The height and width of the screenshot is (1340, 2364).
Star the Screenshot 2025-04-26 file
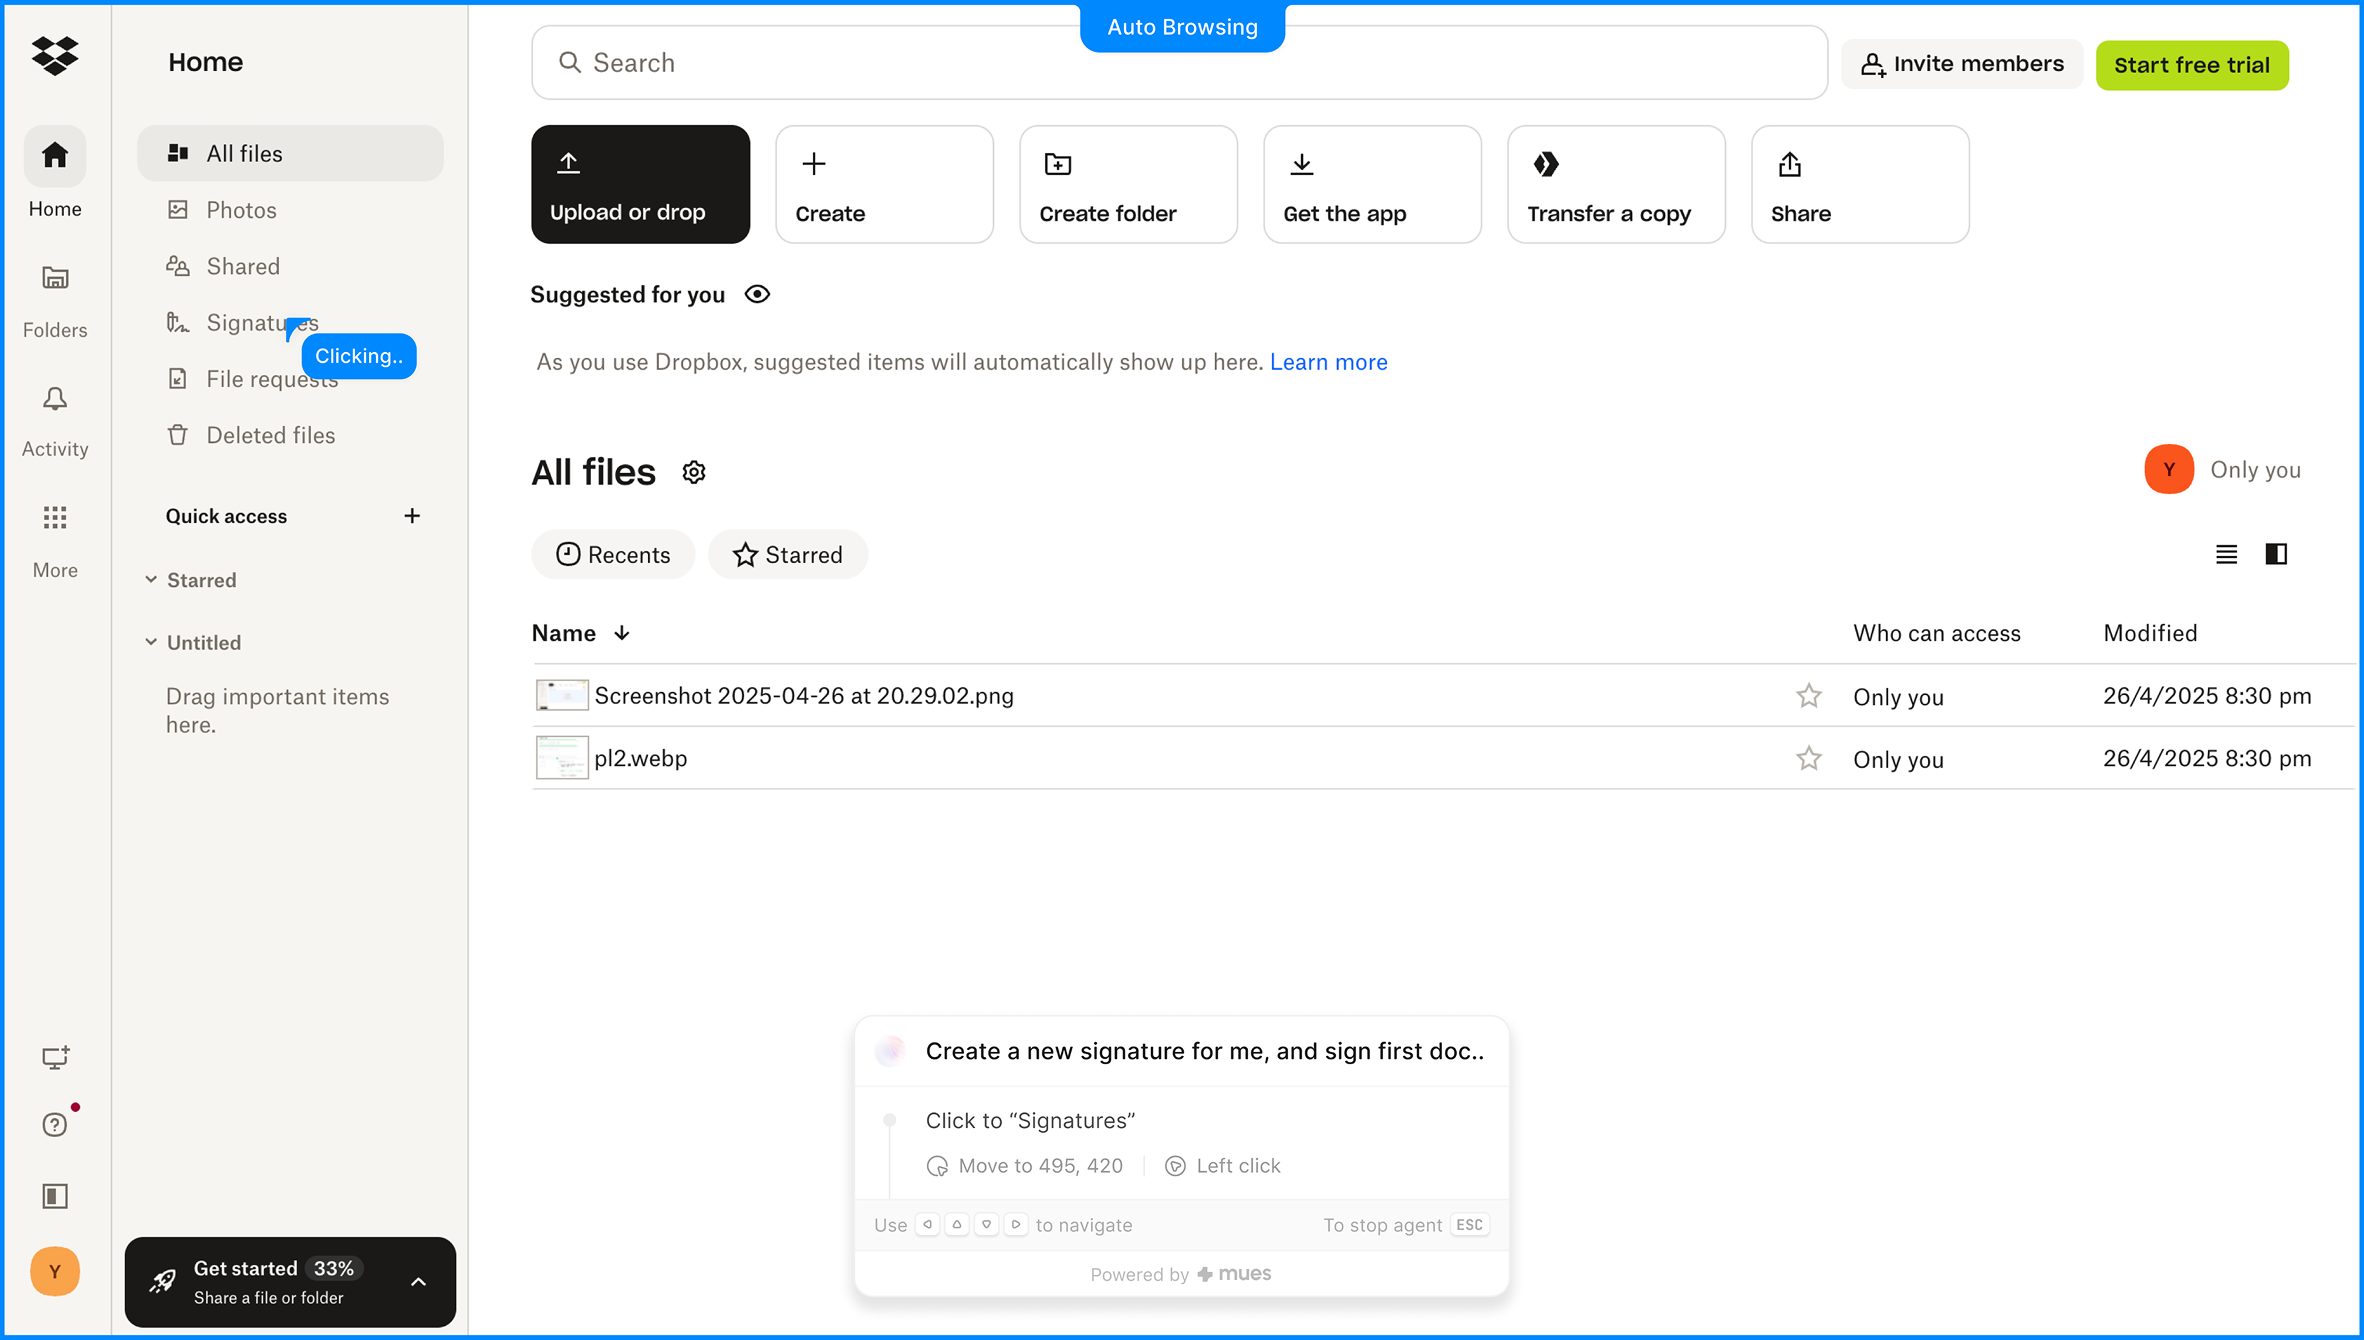[x=1808, y=696]
